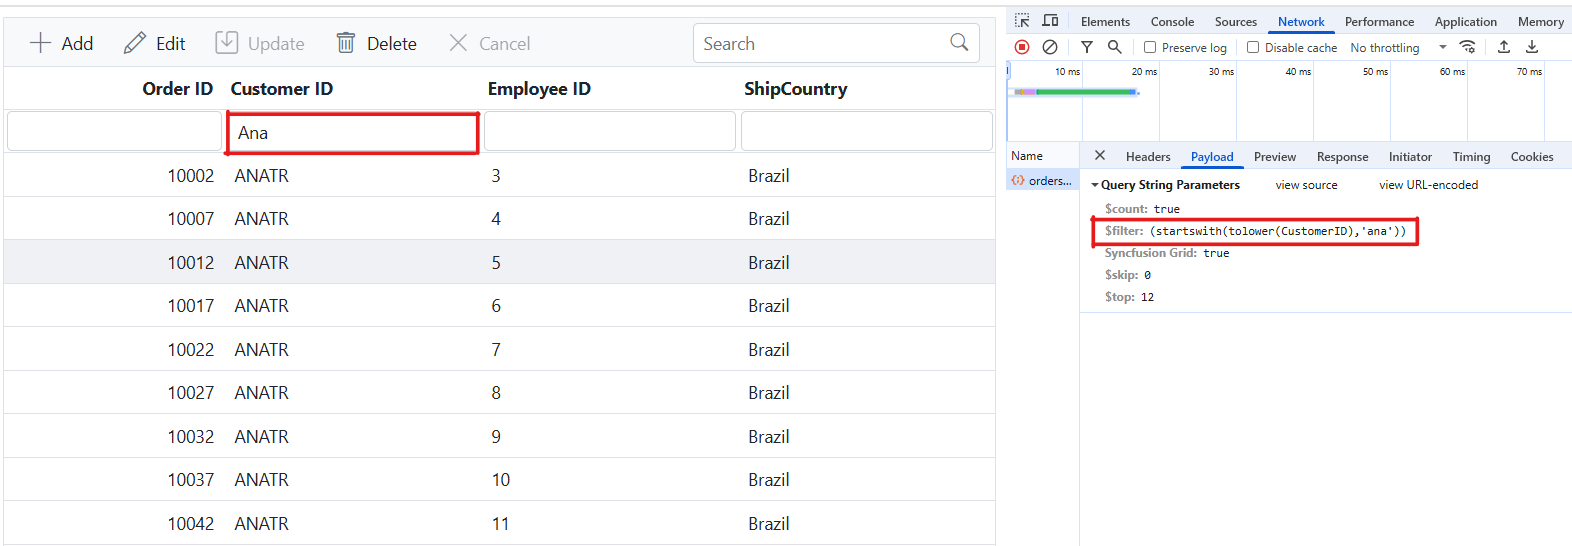This screenshot has height=546, width=1572.
Task: Enable the Preserve log checkbox
Action: click(x=1150, y=48)
